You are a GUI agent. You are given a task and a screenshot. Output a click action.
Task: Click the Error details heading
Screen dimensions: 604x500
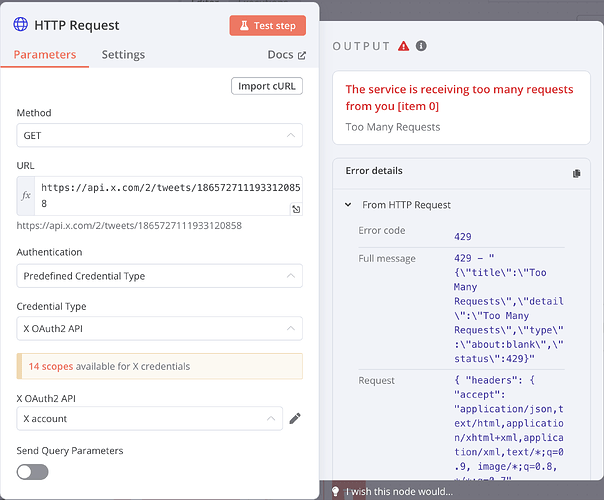click(x=374, y=171)
